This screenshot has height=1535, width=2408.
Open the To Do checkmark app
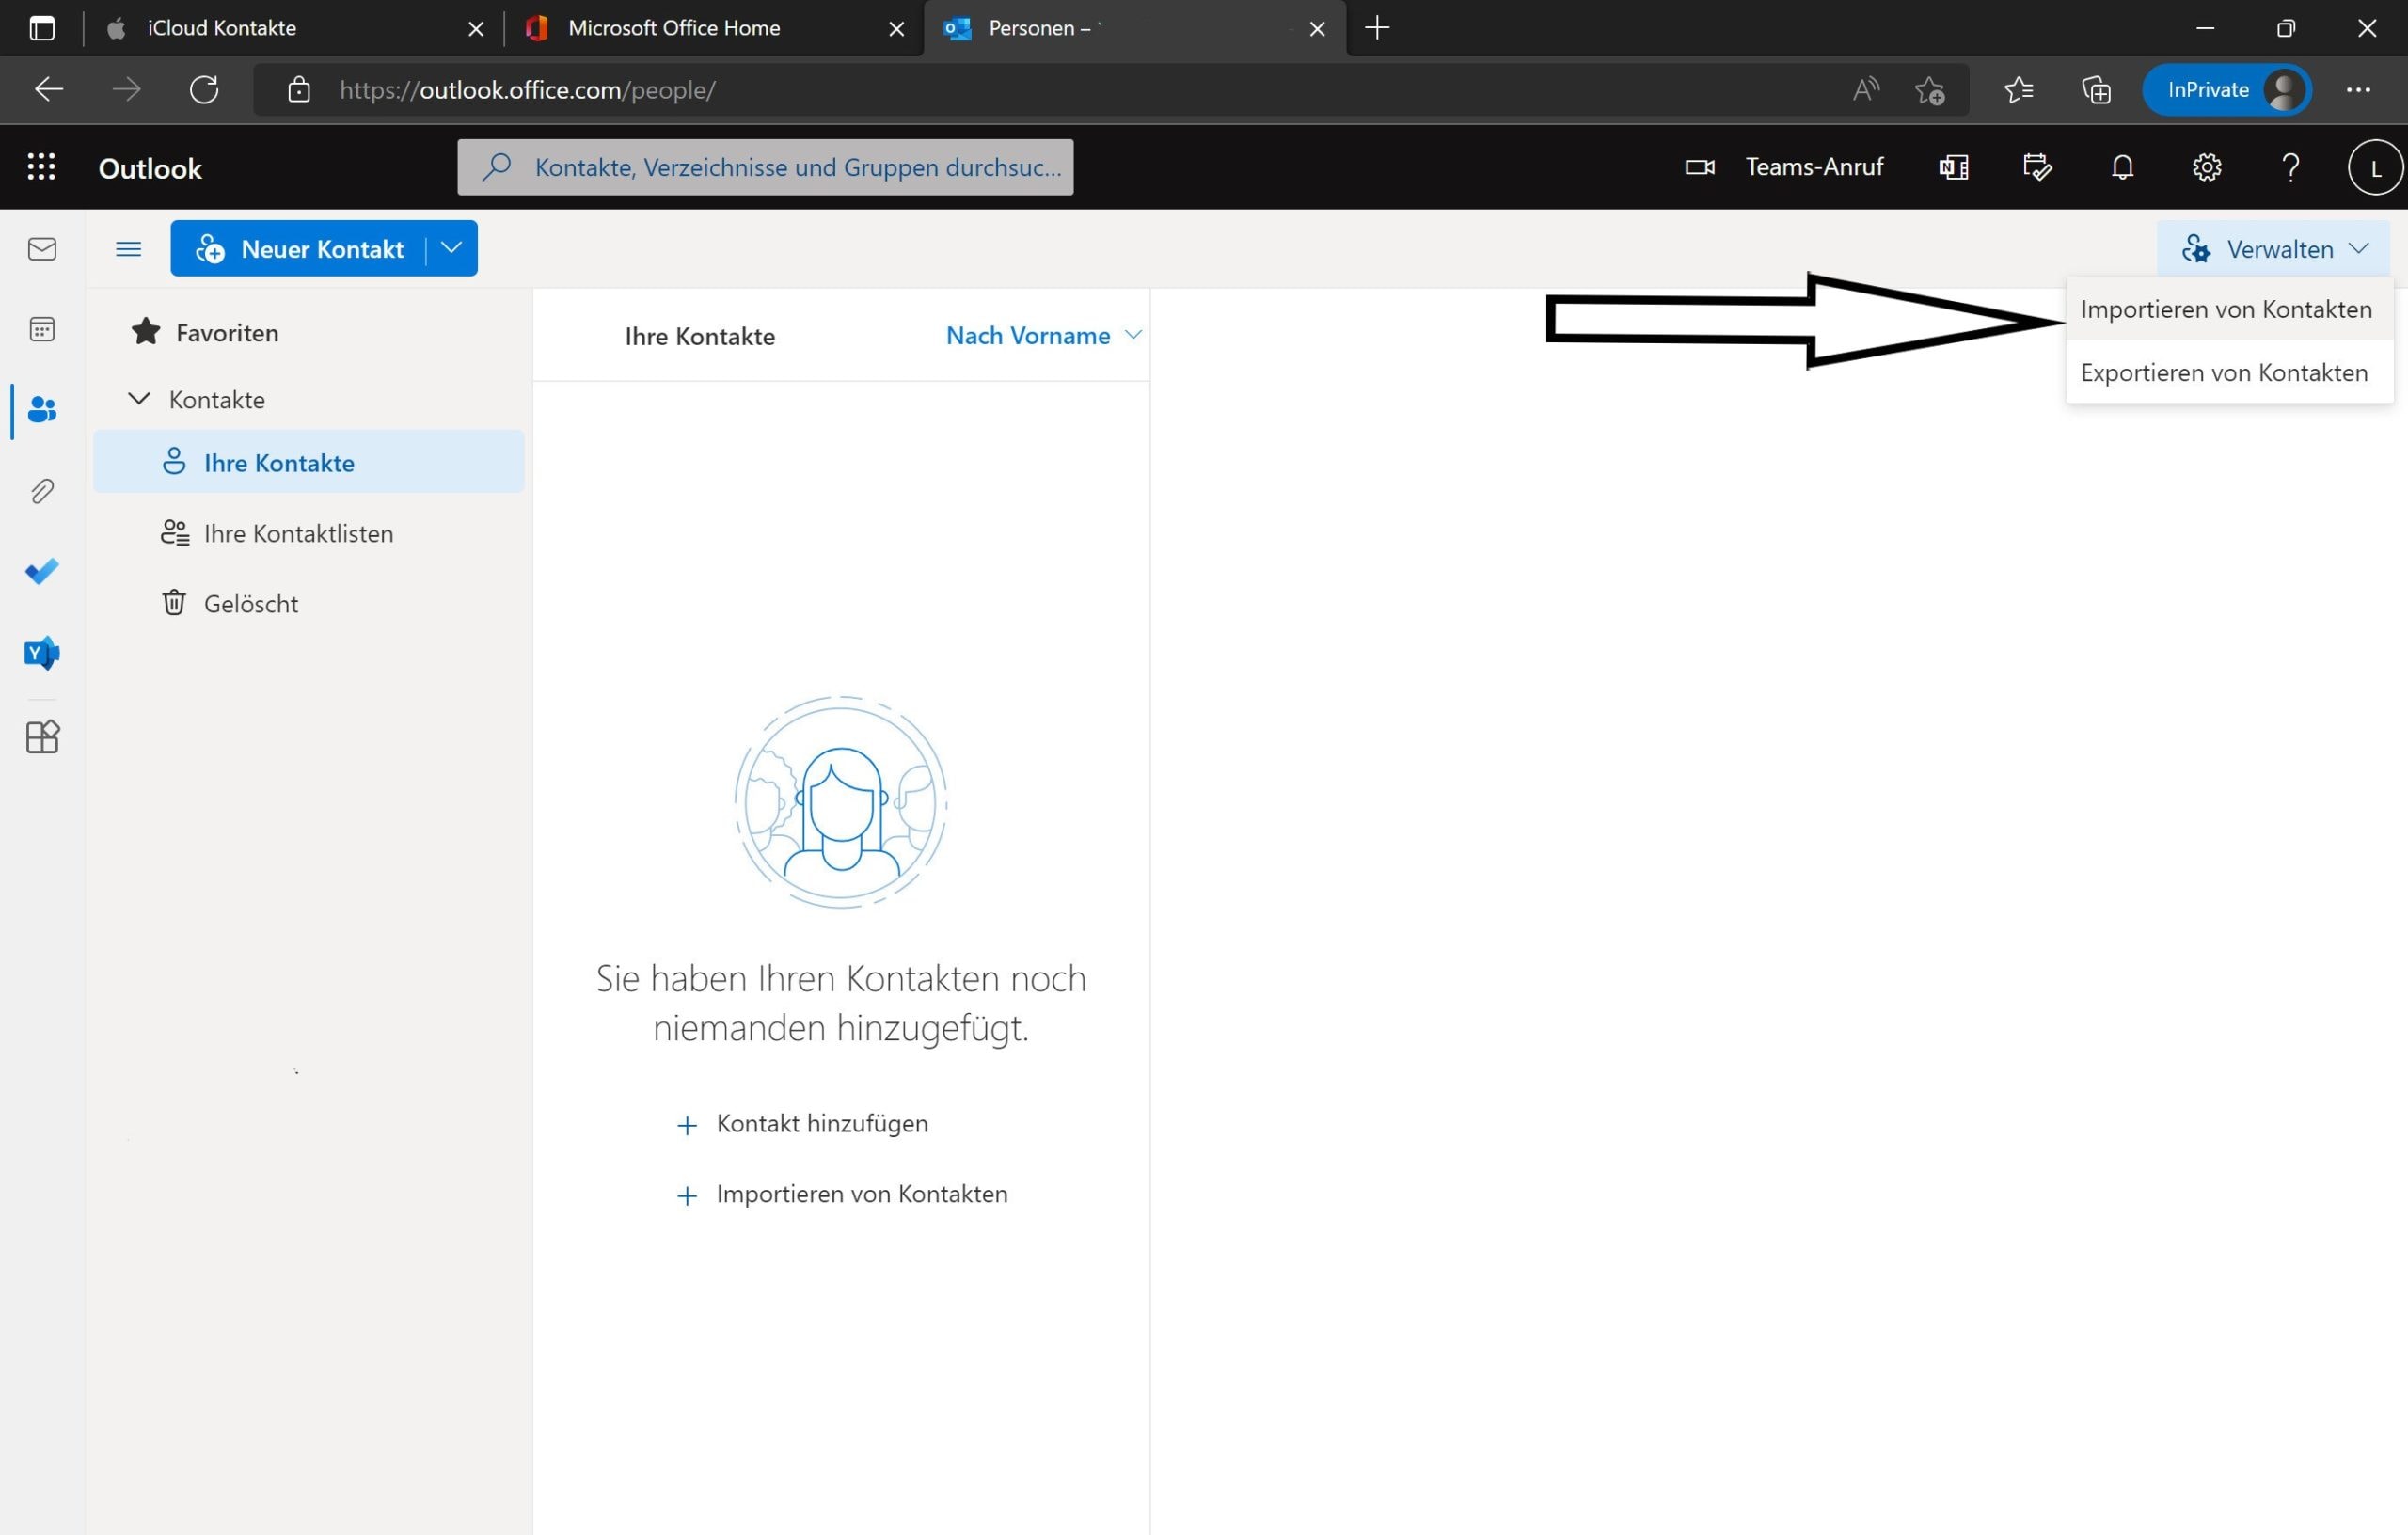42,571
